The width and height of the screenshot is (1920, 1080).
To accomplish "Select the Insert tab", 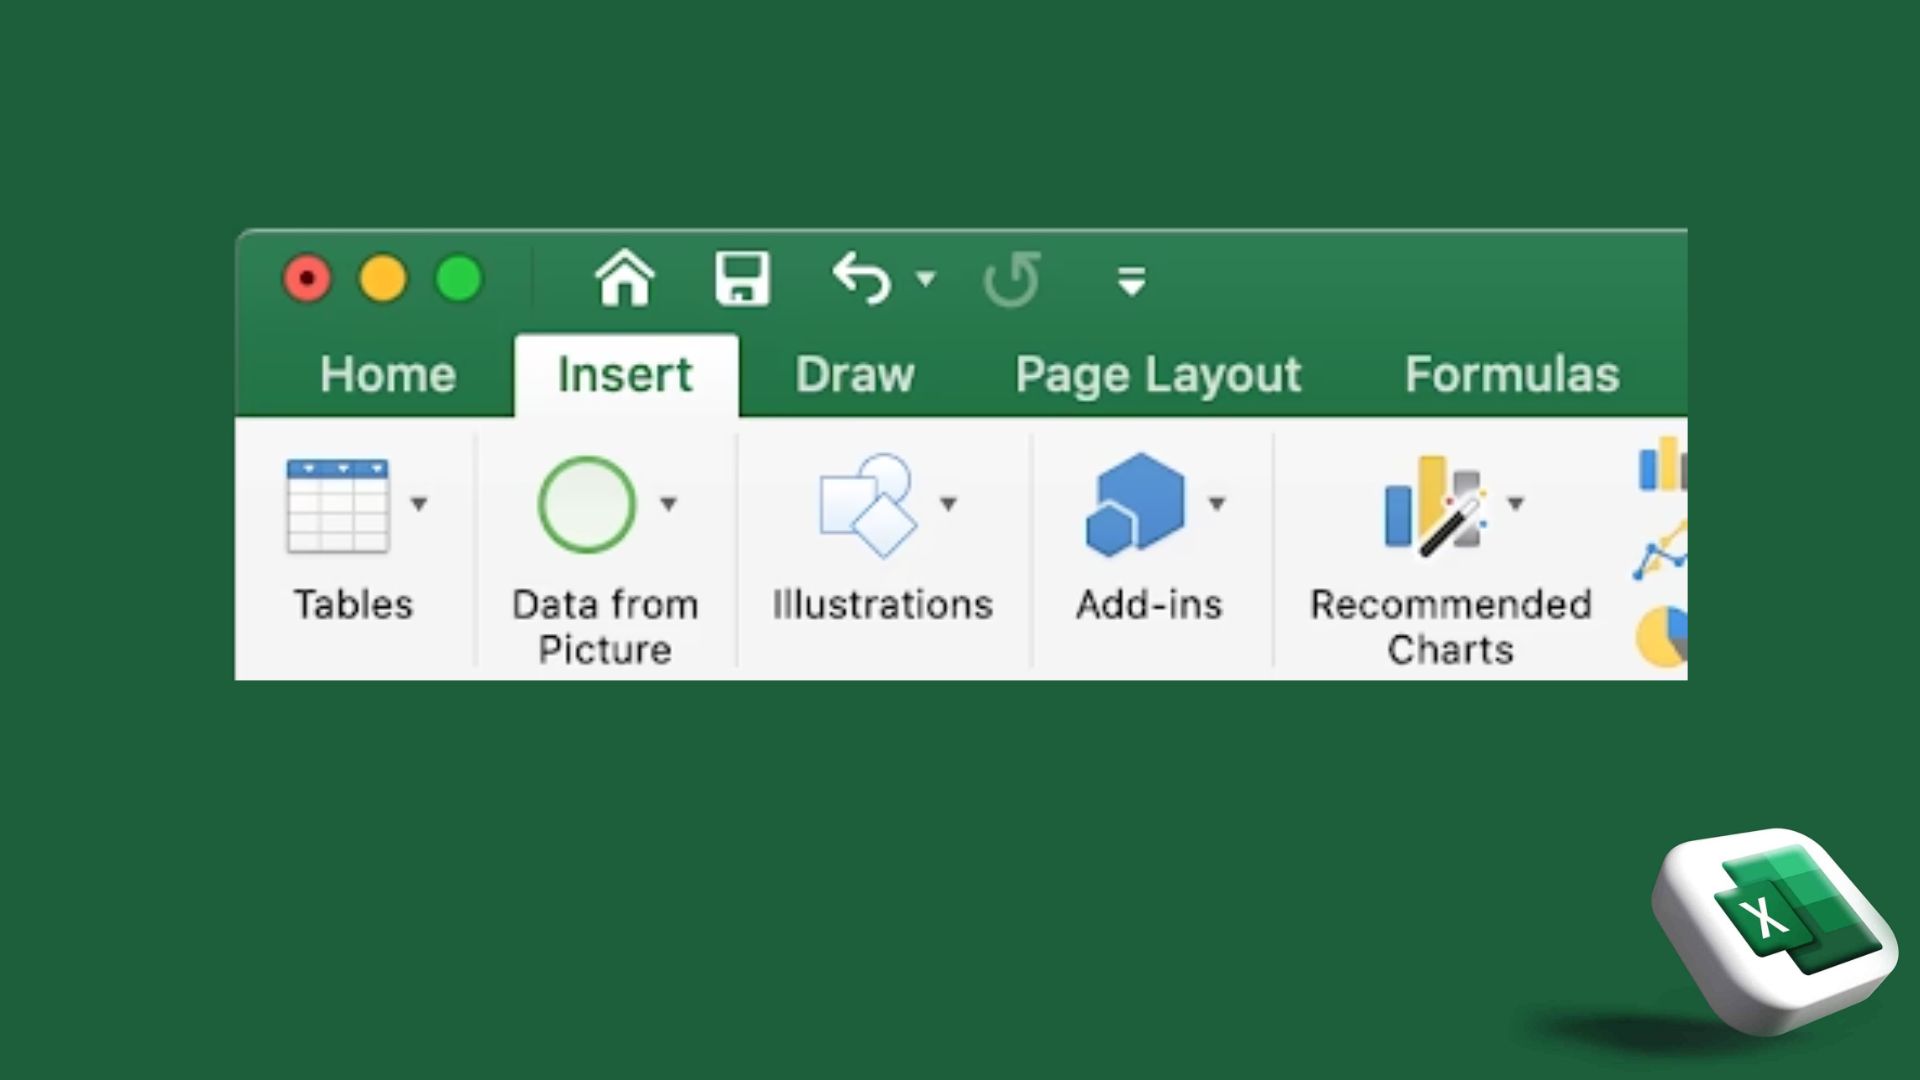I will 625,375.
